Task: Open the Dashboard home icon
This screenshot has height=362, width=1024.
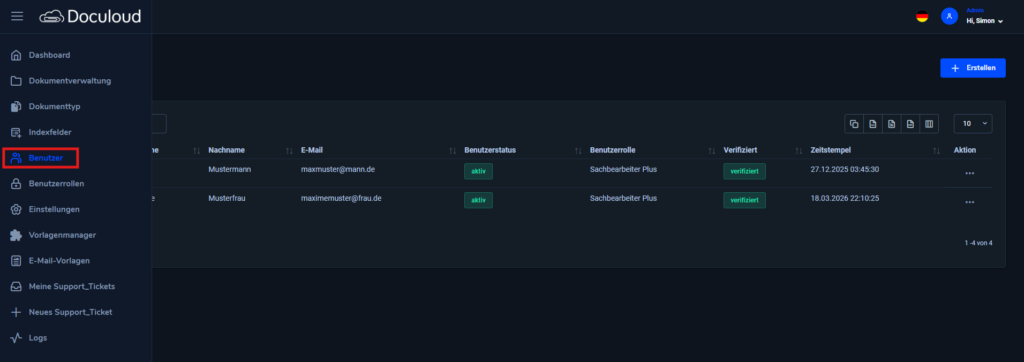Action: pos(16,55)
